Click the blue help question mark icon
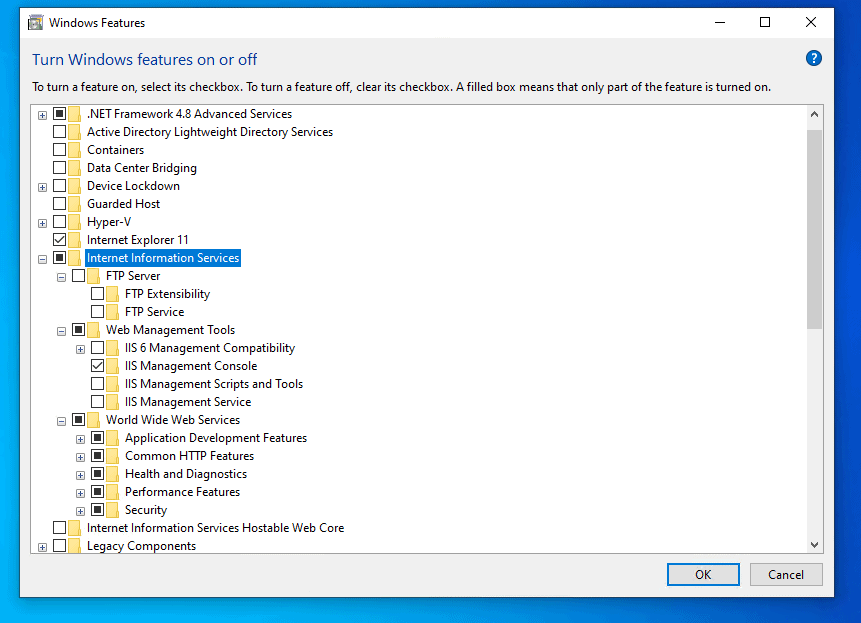The height and width of the screenshot is (623, 861). pos(813,58)
